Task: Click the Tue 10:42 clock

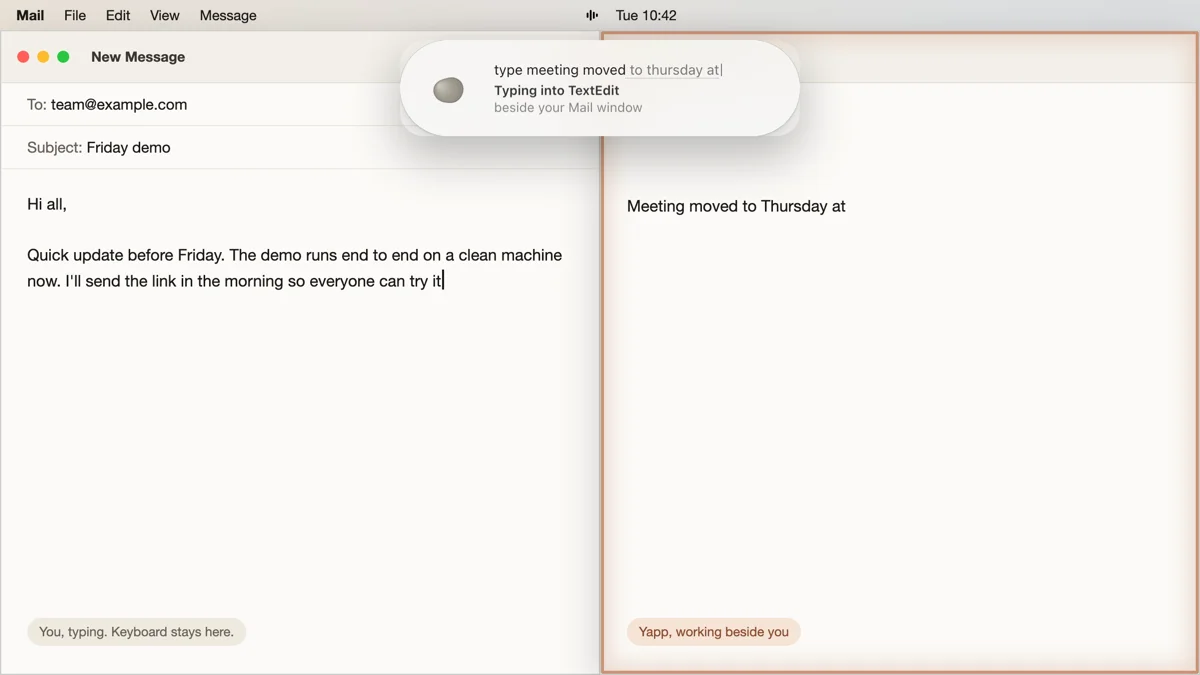Action: tap(646, 15)
